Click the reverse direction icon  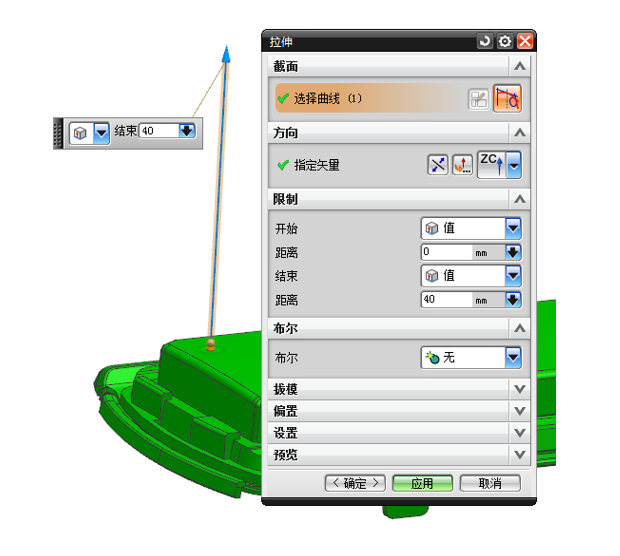click(x=438, y=165)
